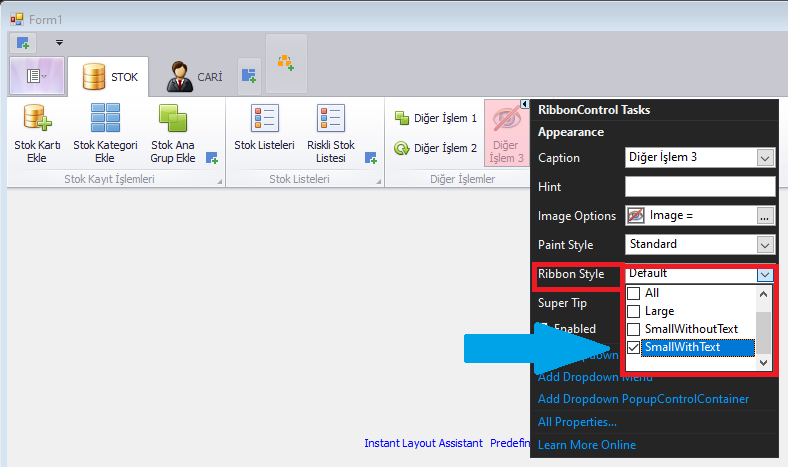This screenshot has height=467, width=788.
Task: Open Caption dropdown arrow
Action: (765, 158)
